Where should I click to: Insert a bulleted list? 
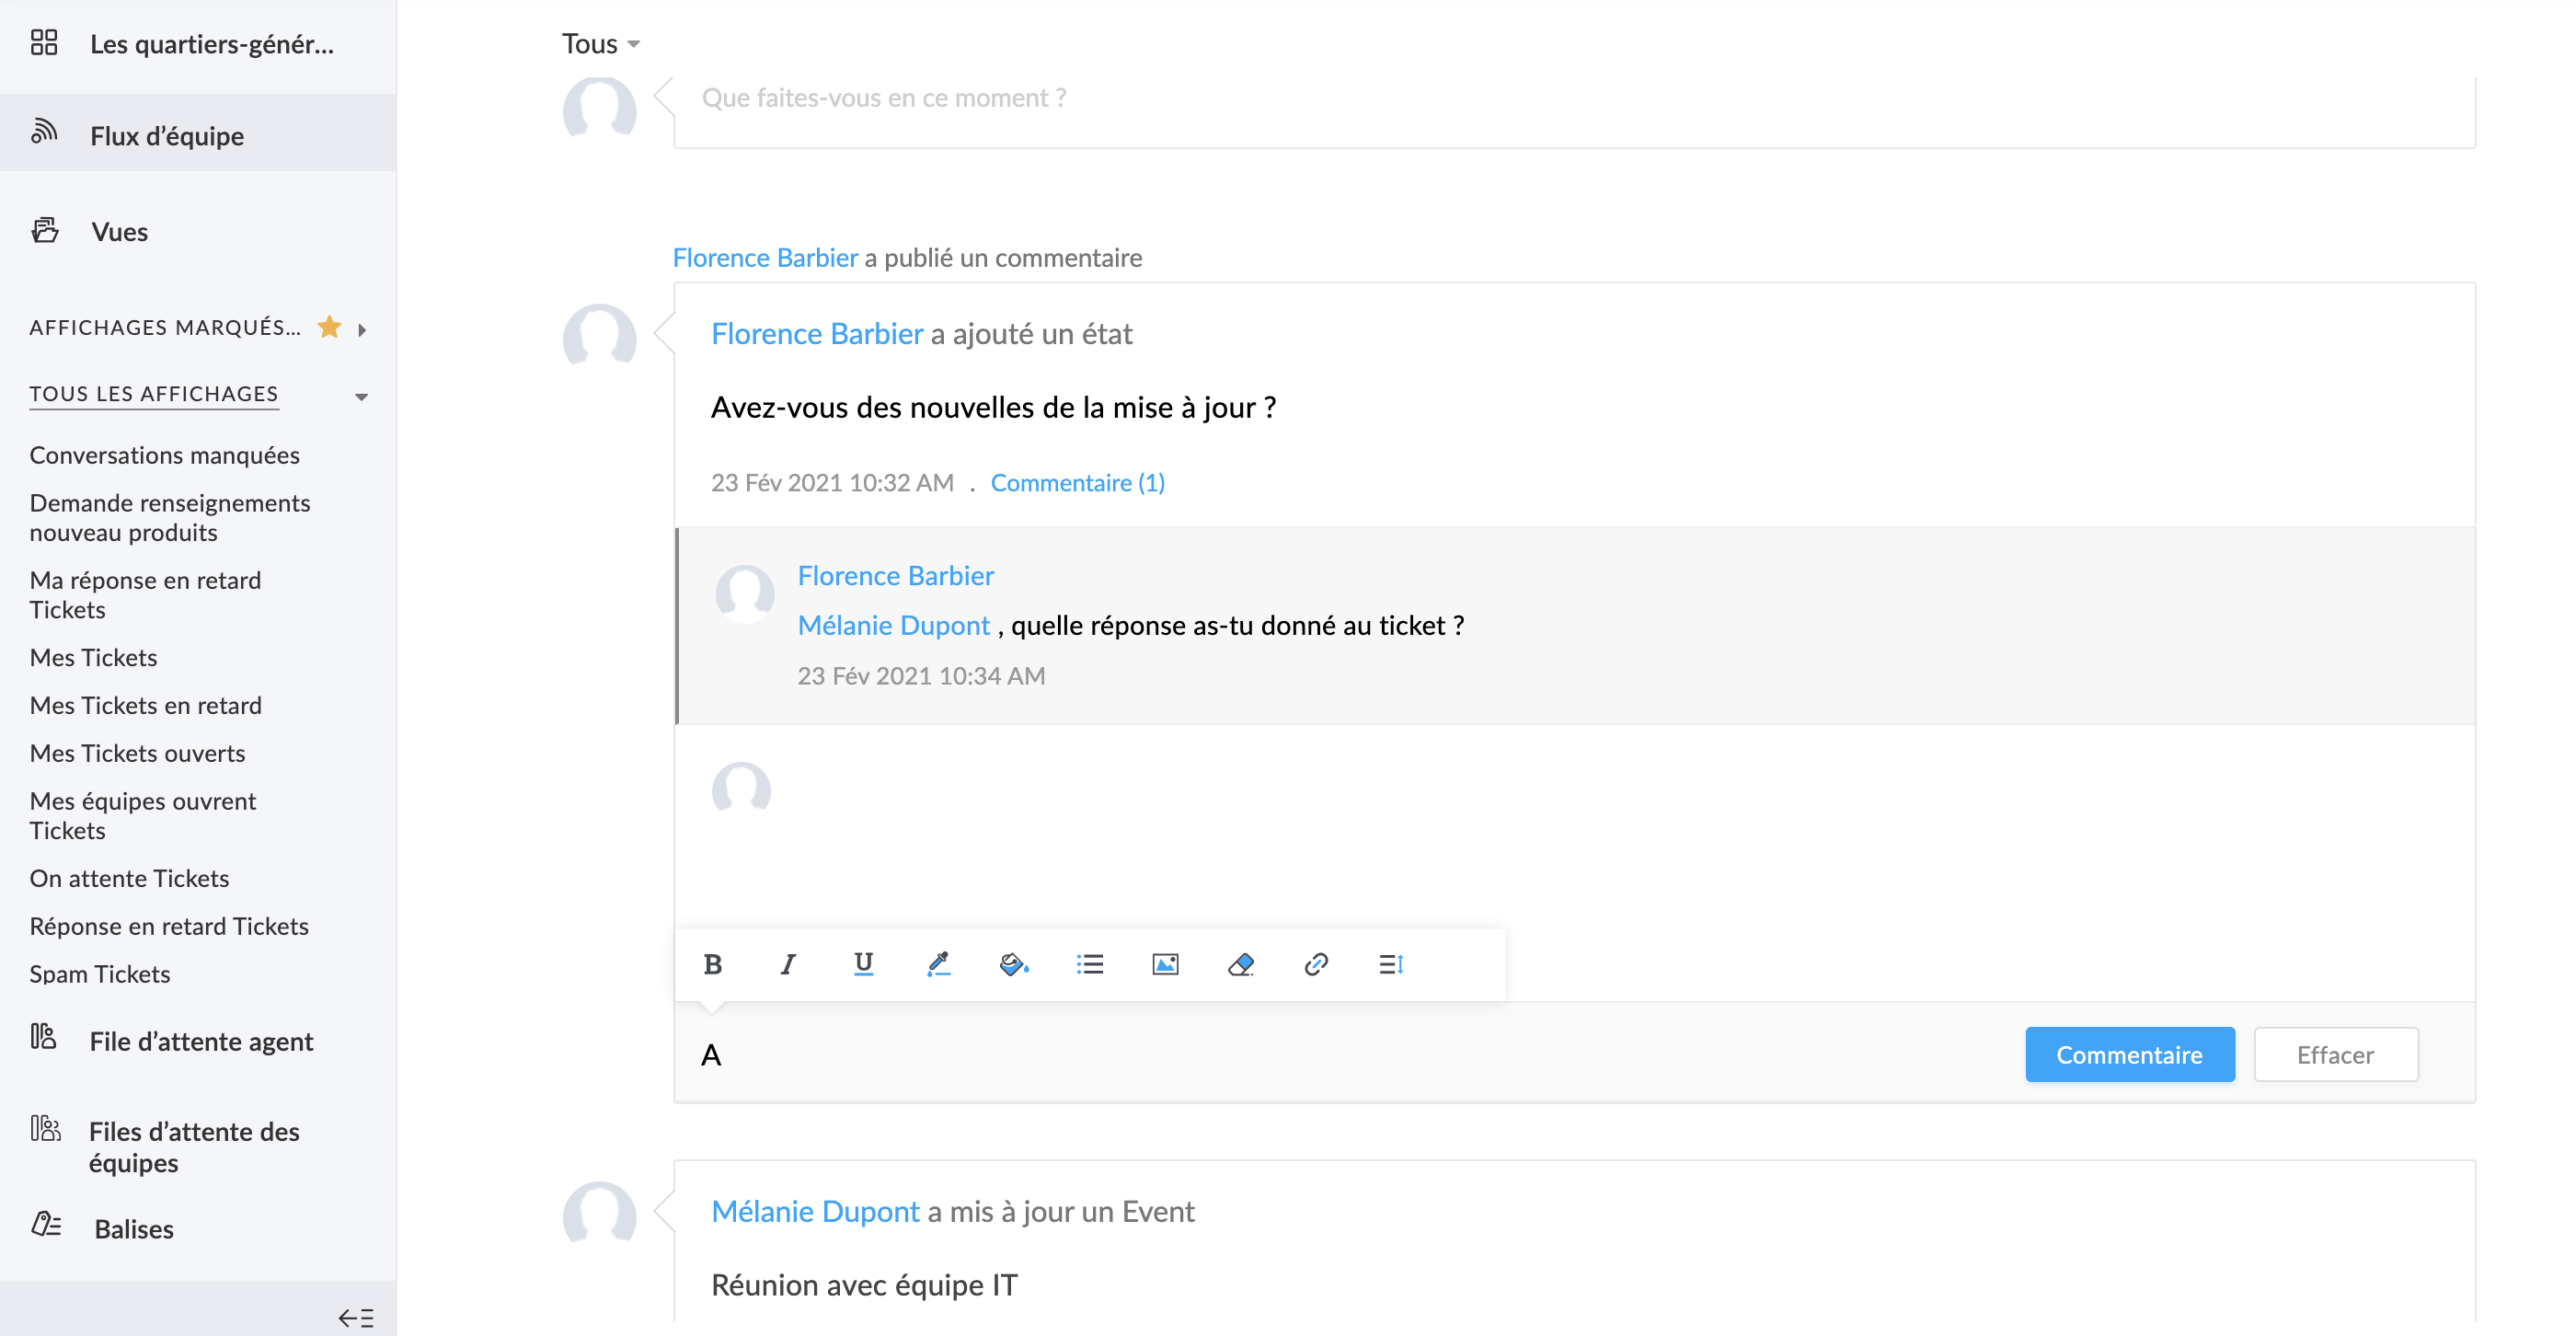tap(1089, 964)
